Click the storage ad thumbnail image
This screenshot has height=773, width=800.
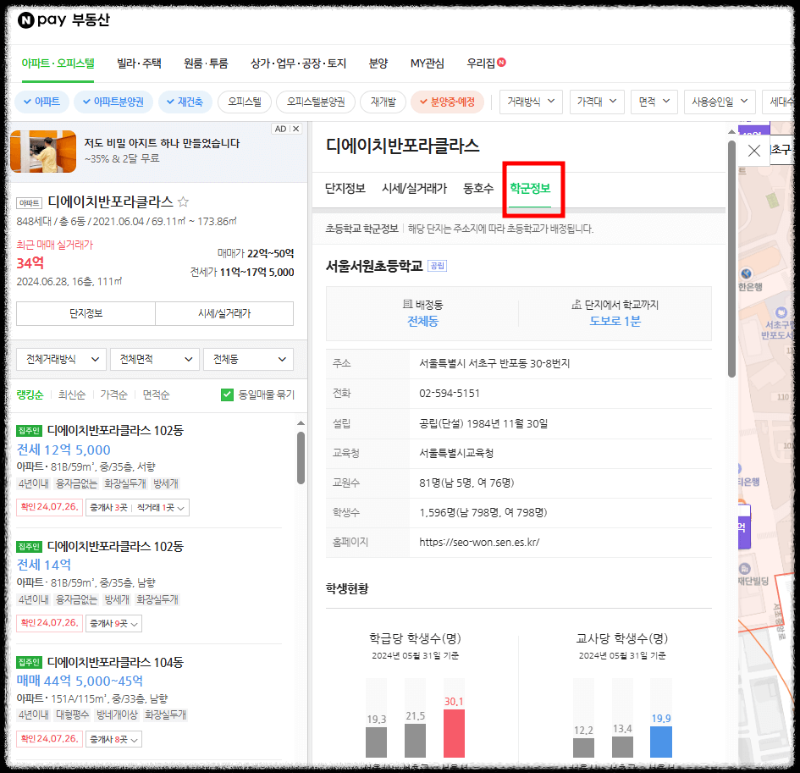(43, 152)
